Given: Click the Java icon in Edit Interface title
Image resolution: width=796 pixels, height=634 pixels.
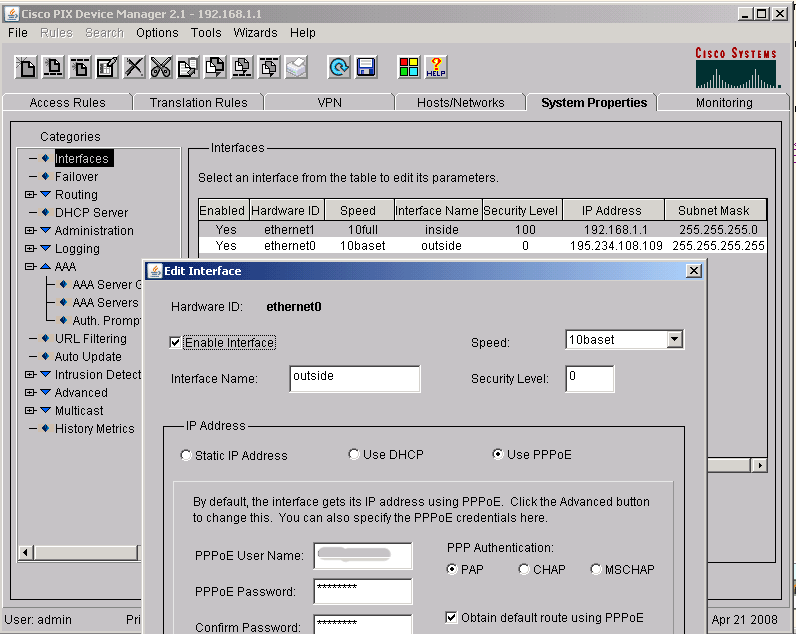Looking at the screenshot, I should (x=155, y=271).
